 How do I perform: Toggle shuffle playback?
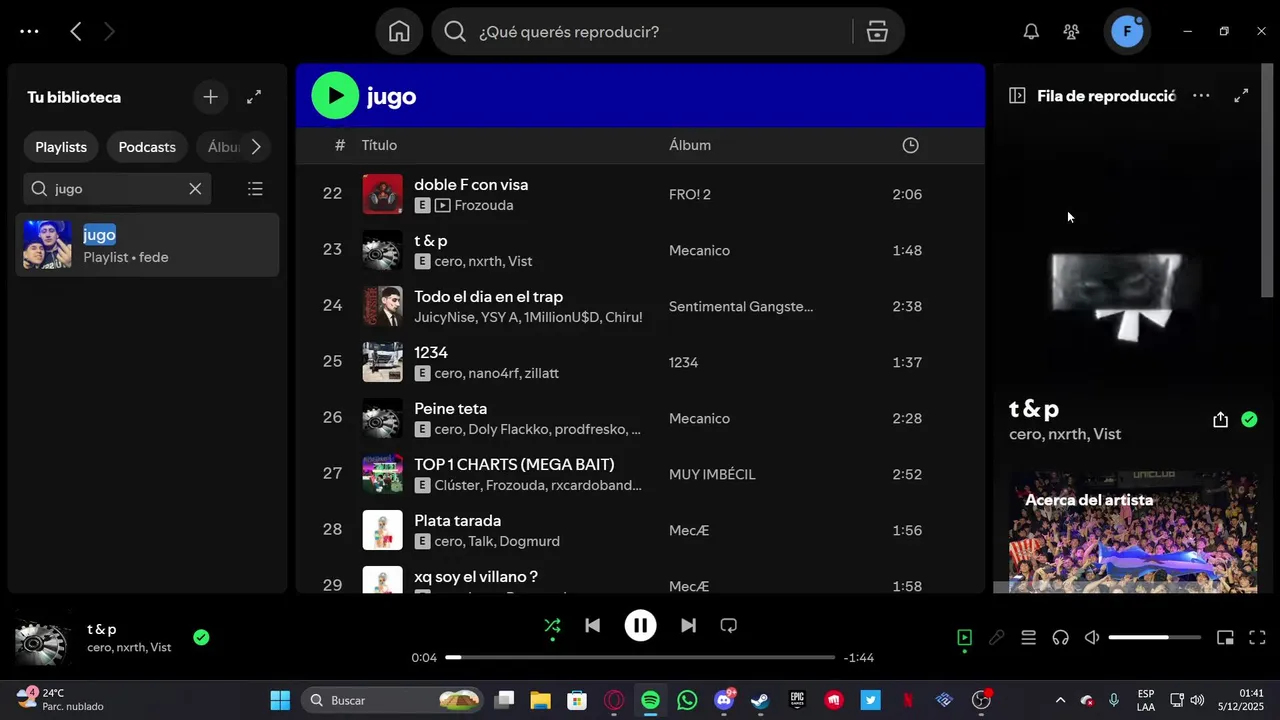click(552, 626)
